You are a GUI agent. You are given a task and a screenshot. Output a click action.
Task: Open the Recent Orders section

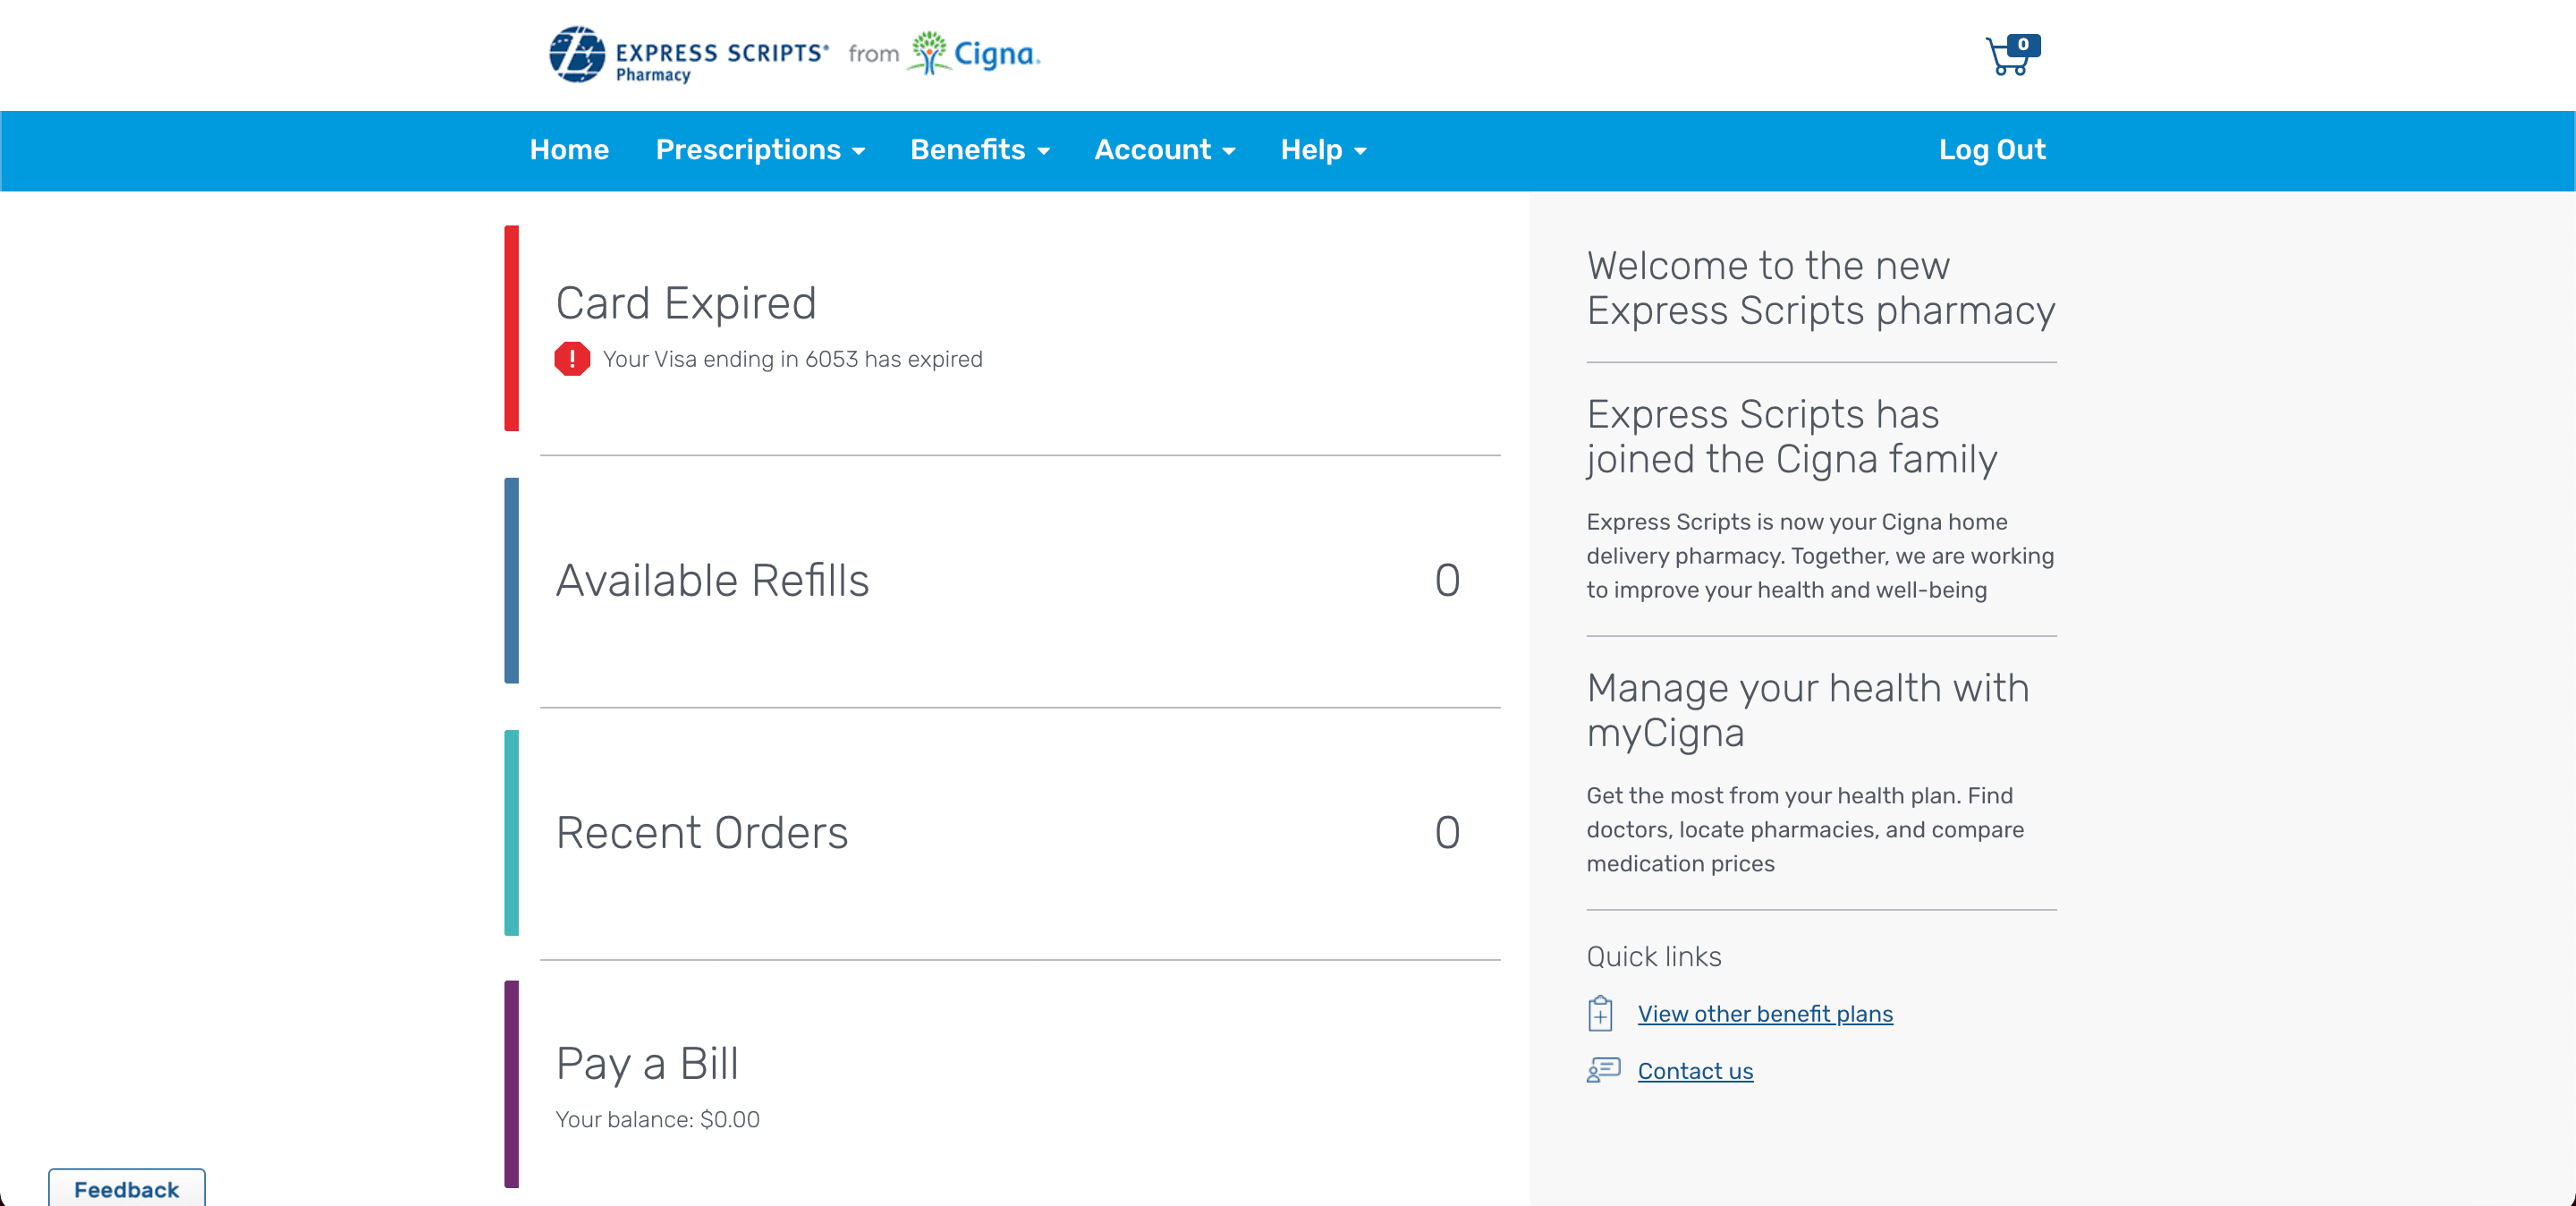(701, 833)
